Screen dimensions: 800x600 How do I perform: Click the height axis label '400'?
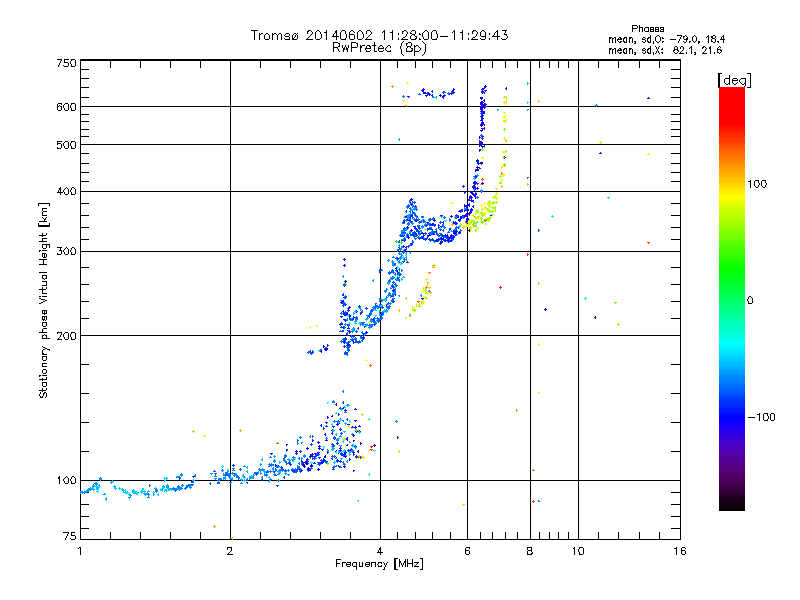point(66,191)
